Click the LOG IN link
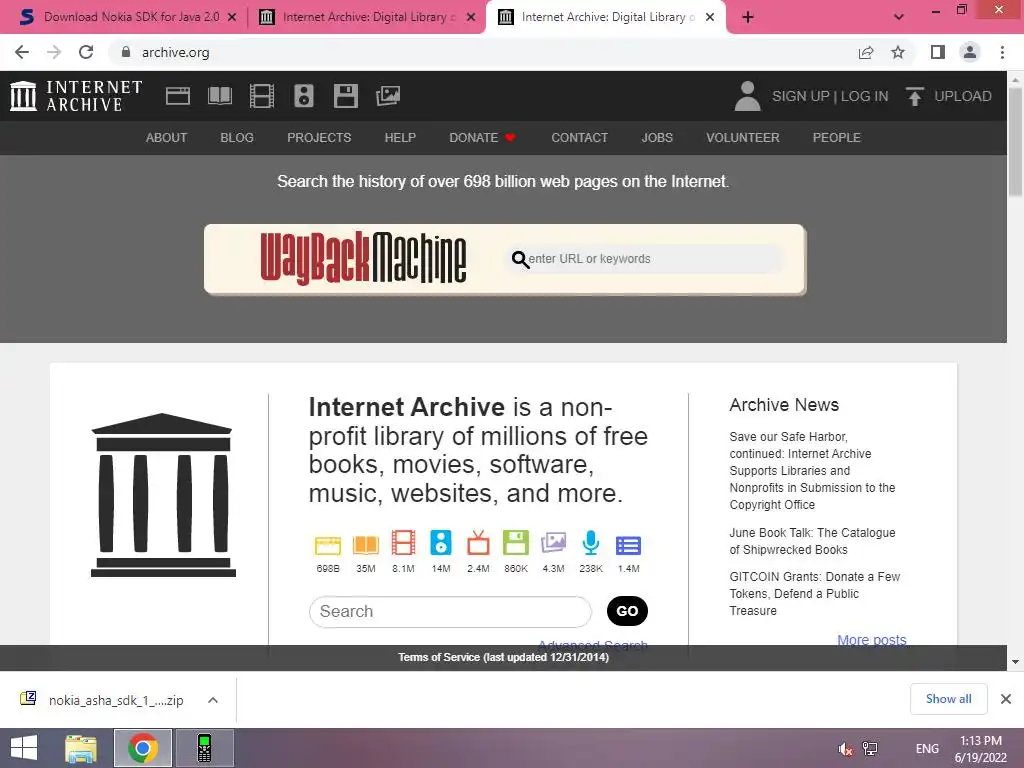The image size is (1024, 768). 865,96
